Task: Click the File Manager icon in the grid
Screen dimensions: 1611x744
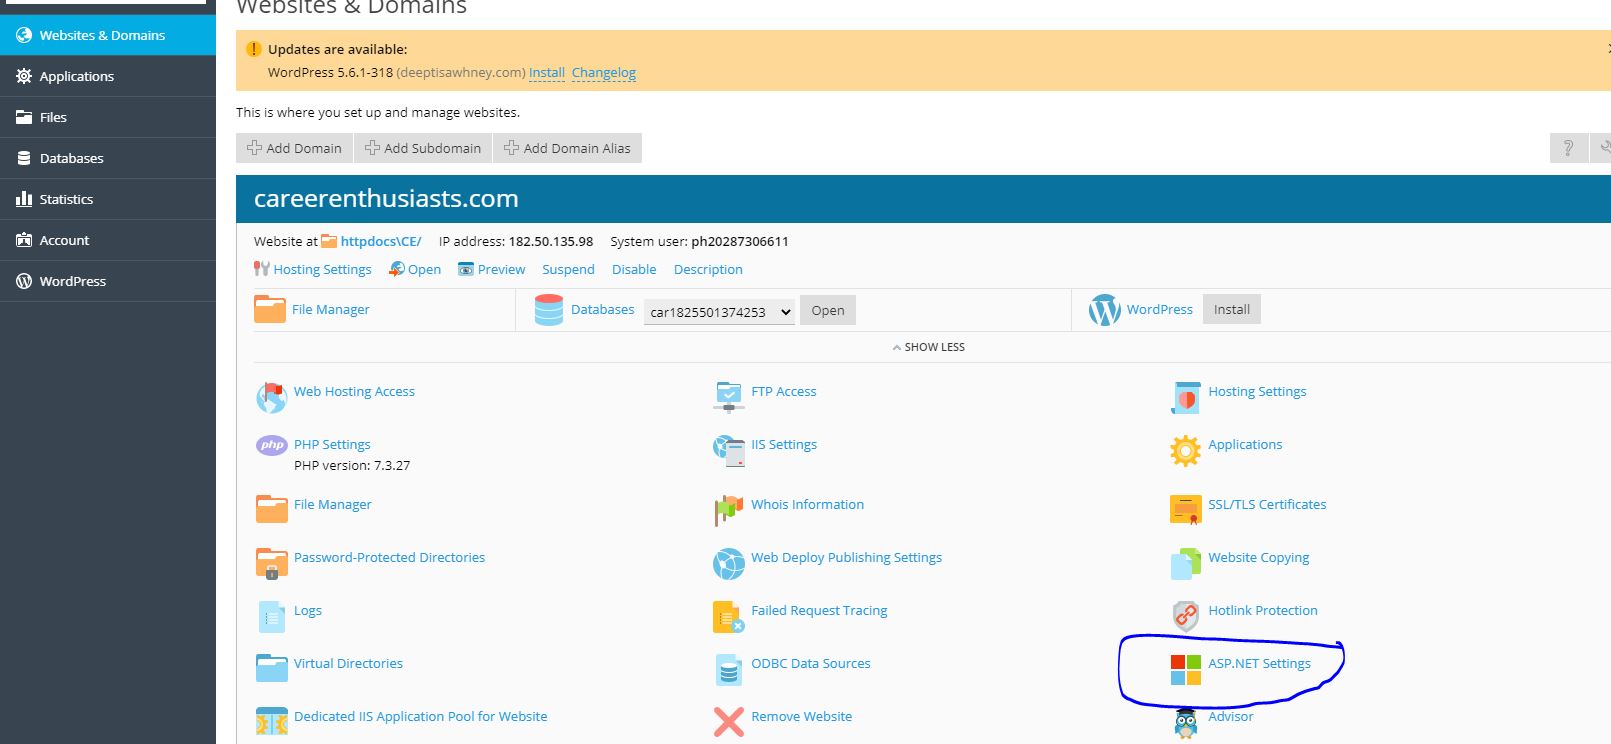Action: tap(272, 509)
